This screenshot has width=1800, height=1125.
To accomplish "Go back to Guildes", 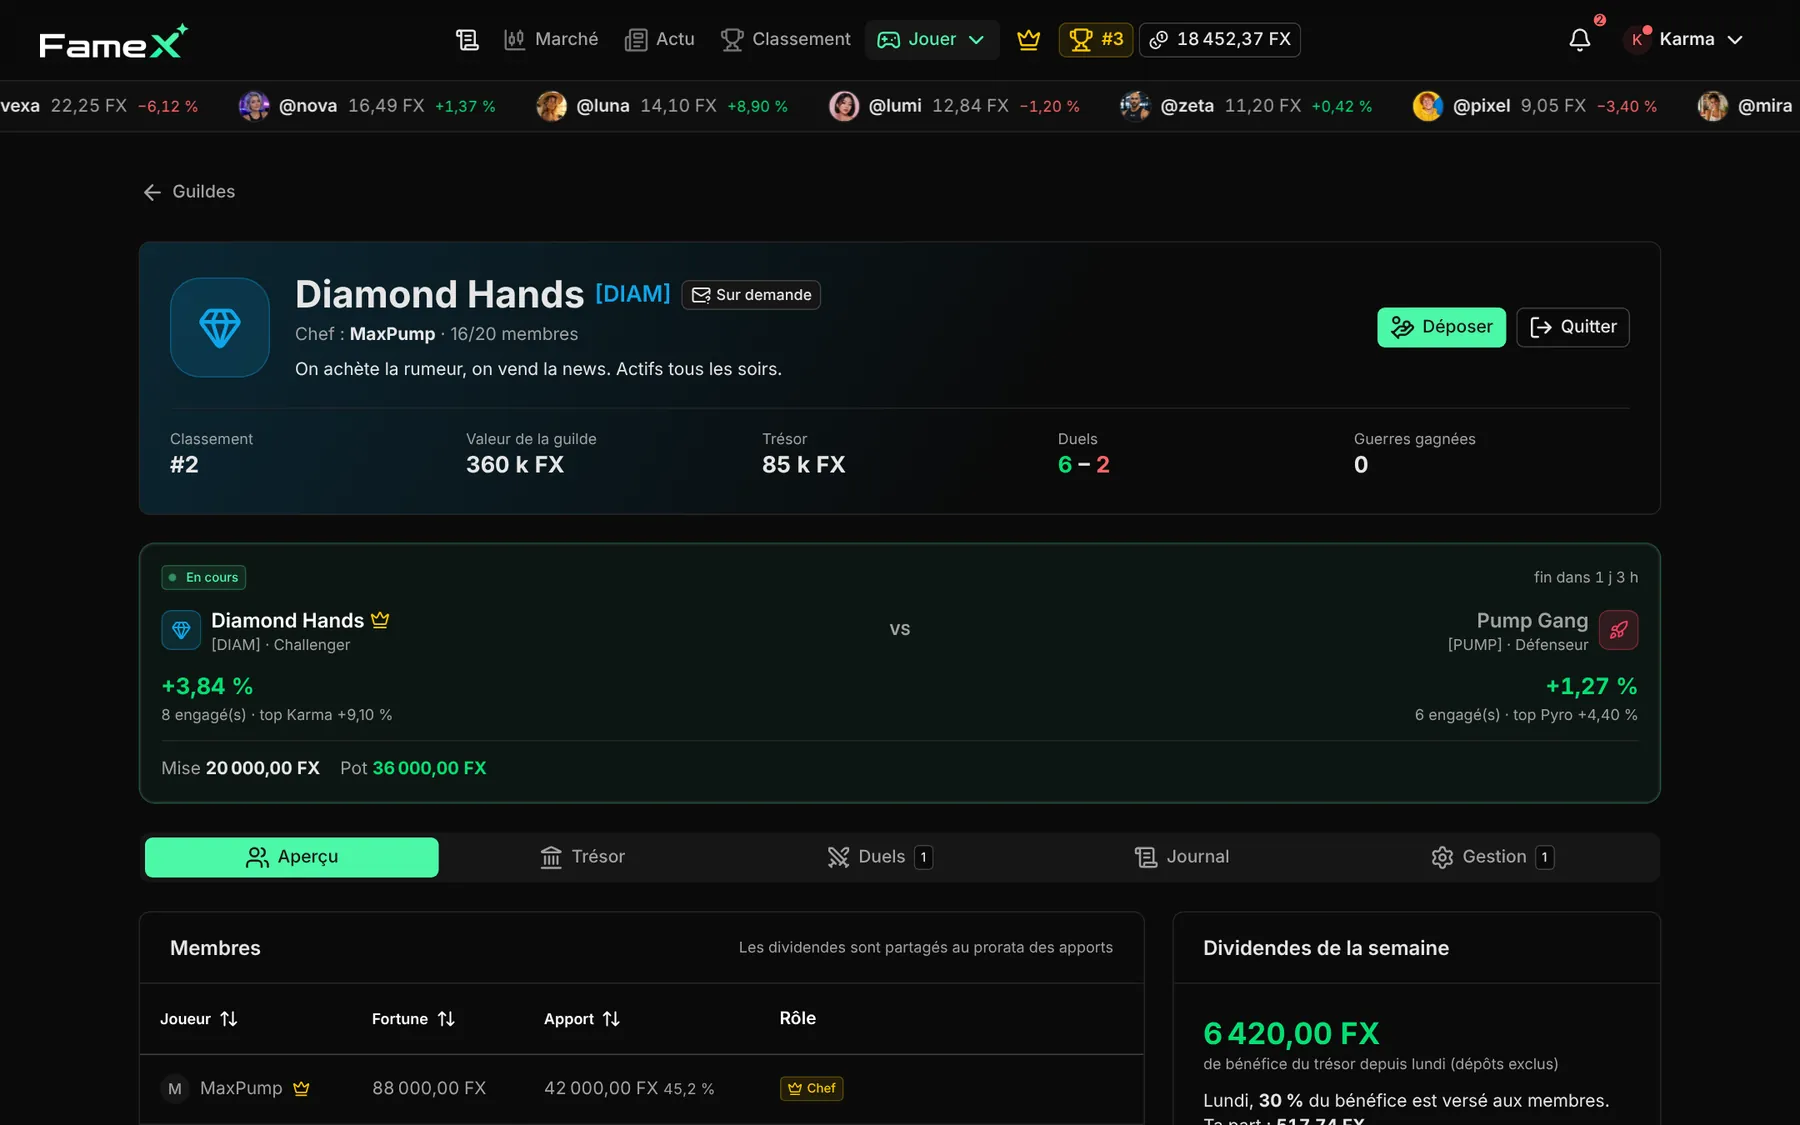I will (189, 192).
